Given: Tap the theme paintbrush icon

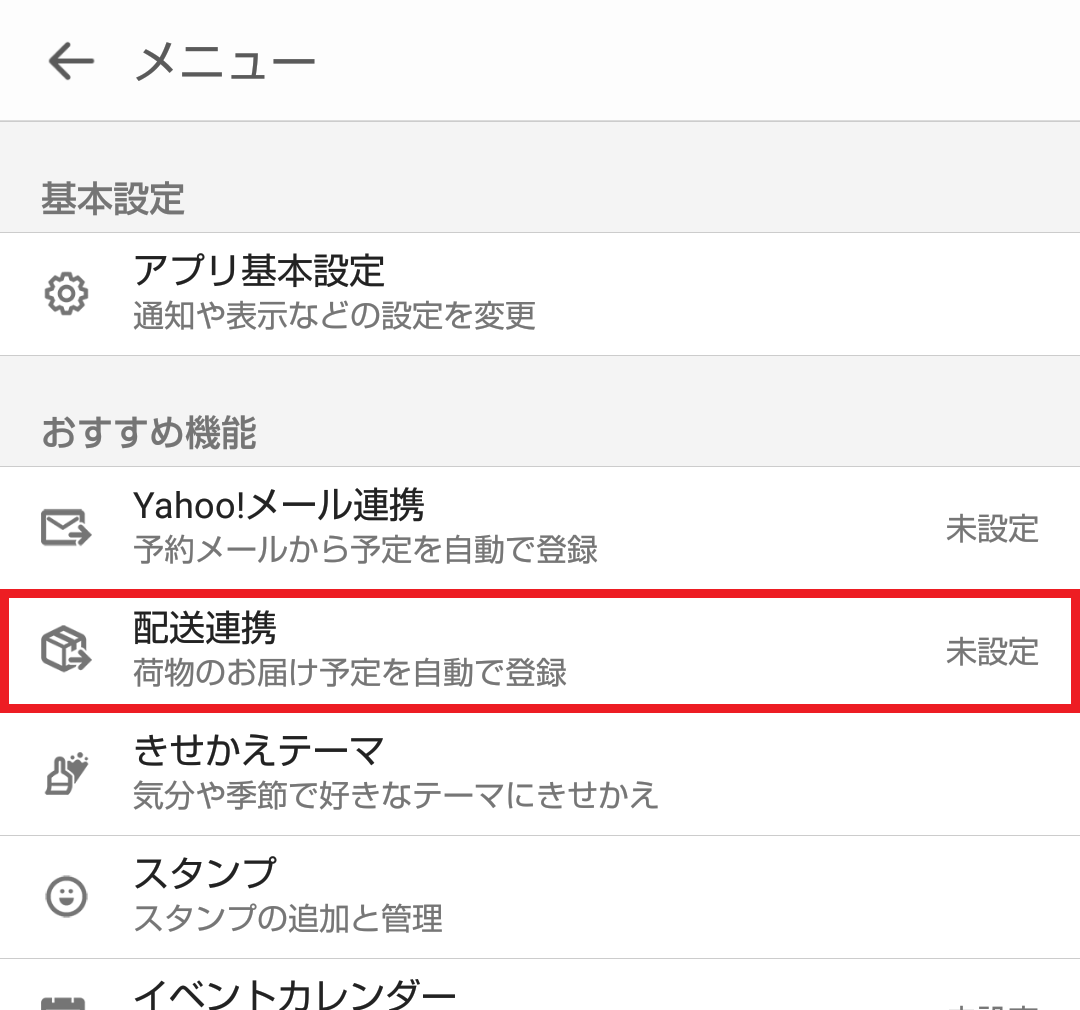Looking at the screenshot, I should [x=67, y=773].
